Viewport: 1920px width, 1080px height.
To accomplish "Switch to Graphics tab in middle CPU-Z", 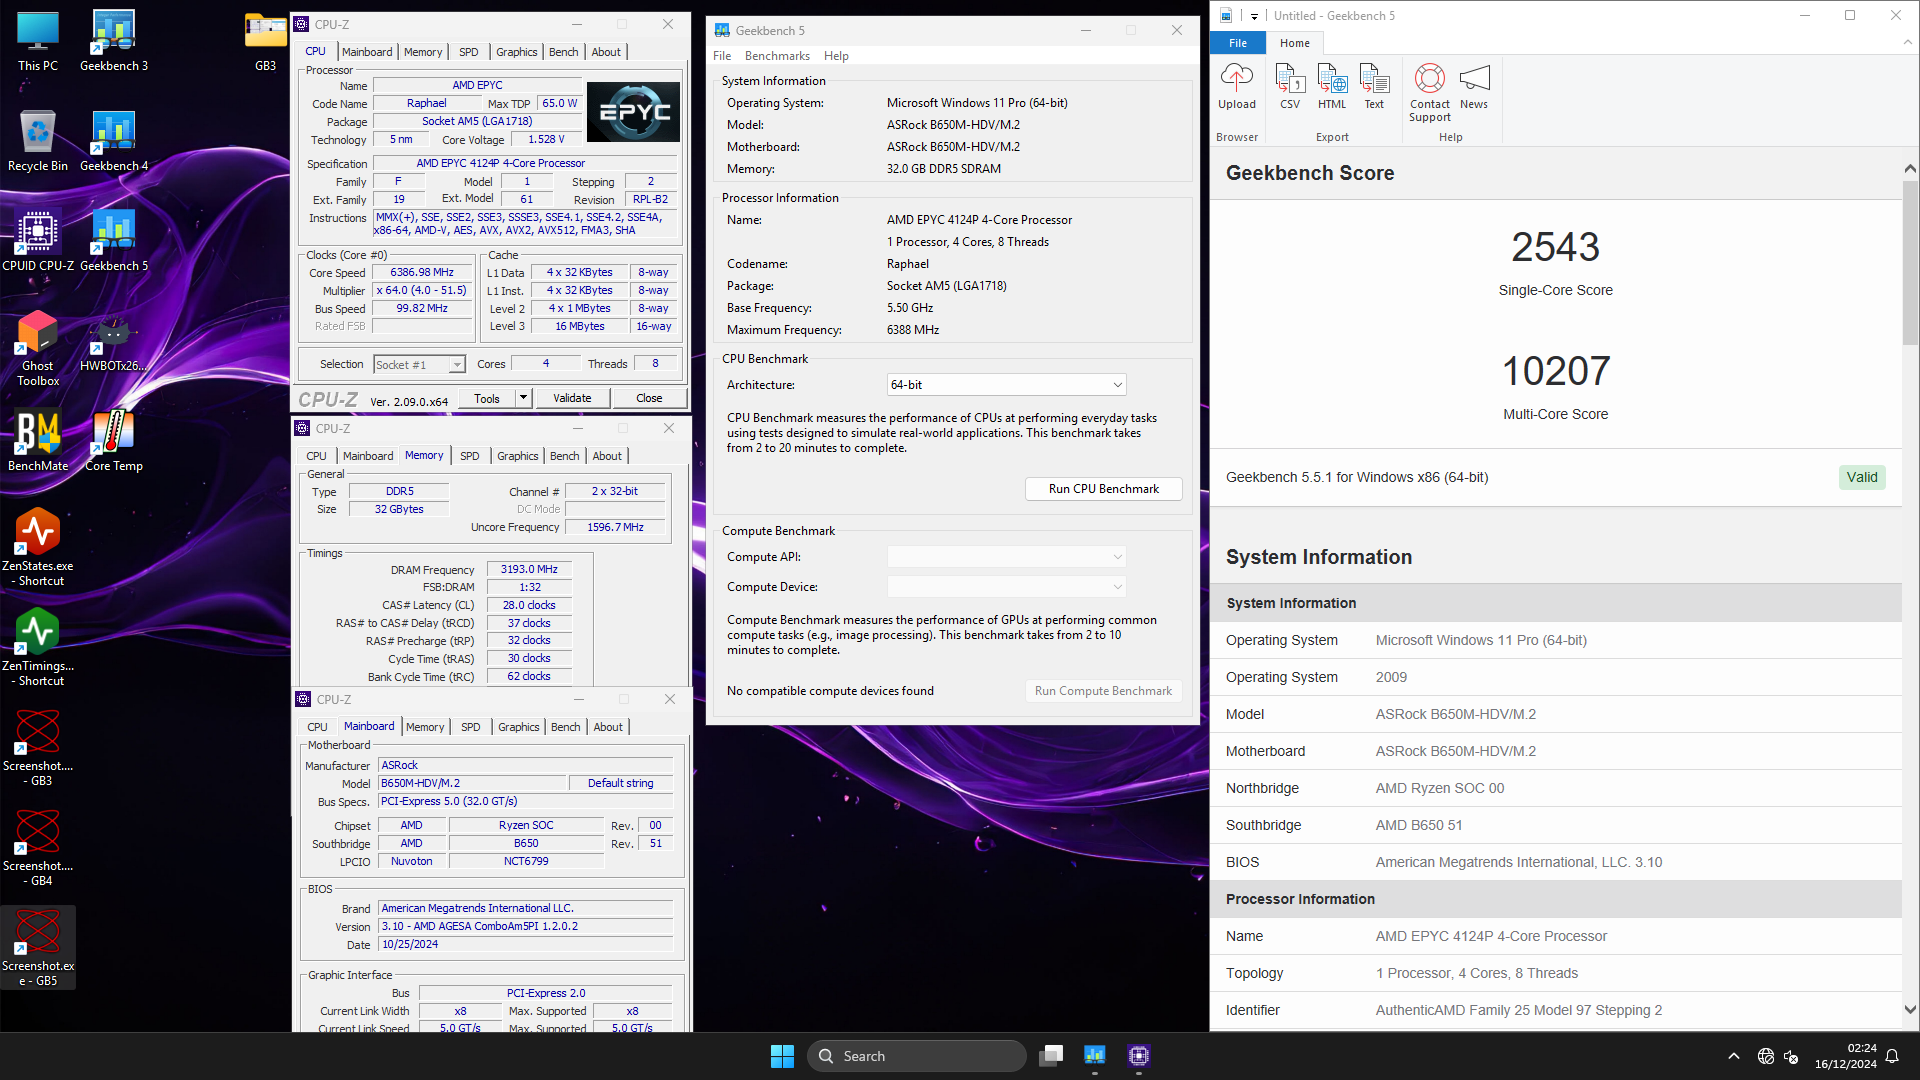I will pyautogui.click(x=518, y=456).
